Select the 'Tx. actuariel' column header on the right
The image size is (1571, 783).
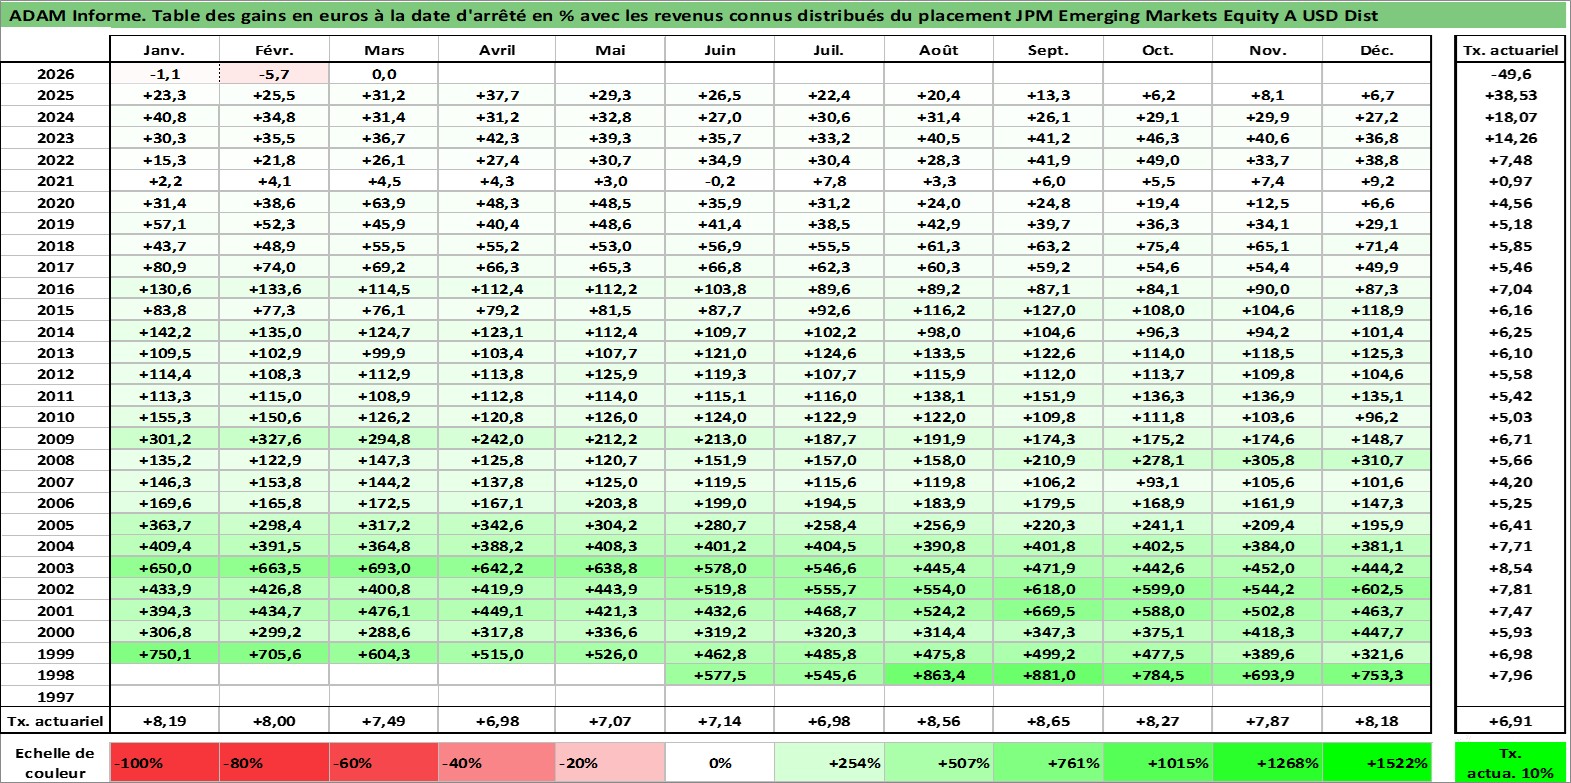pyautogui.click(x=1510, y=50)
